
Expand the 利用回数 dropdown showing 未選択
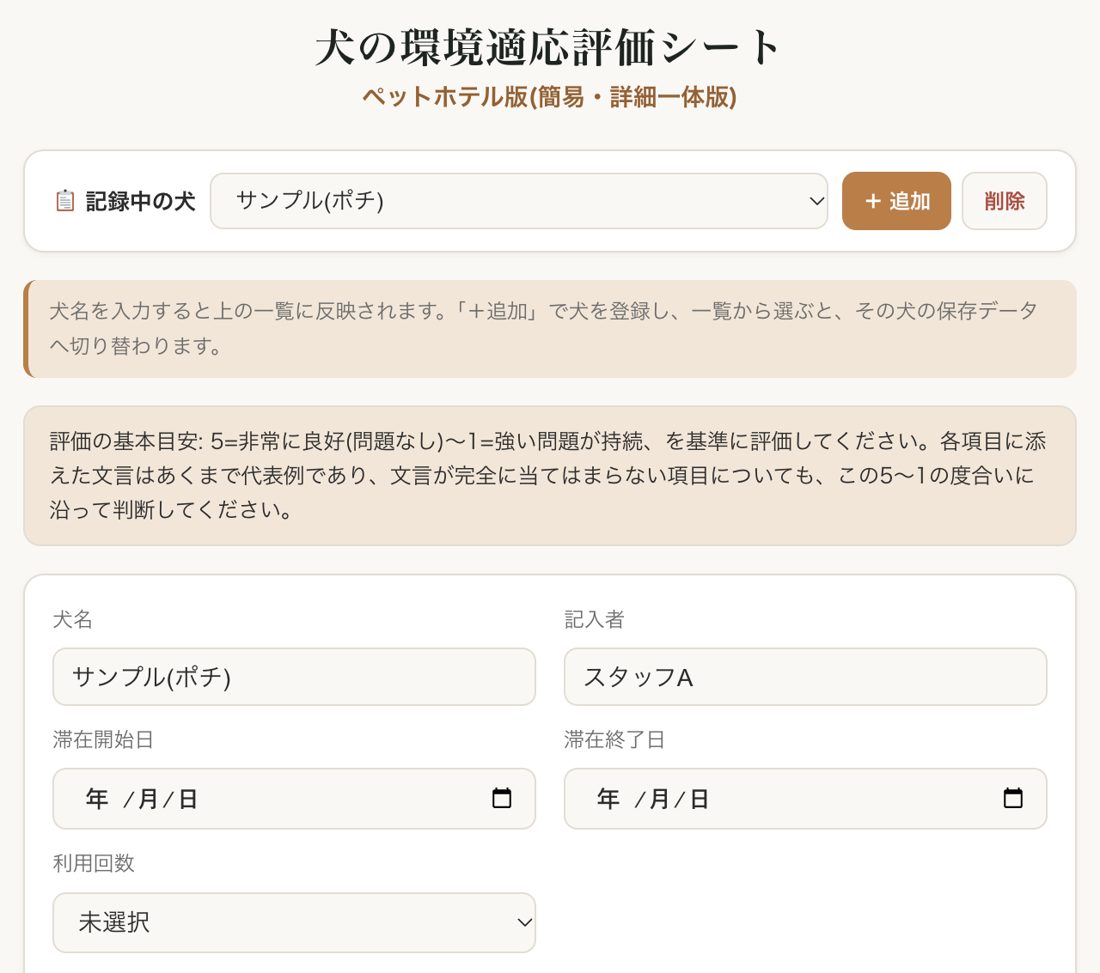click(x=294, y=922)
